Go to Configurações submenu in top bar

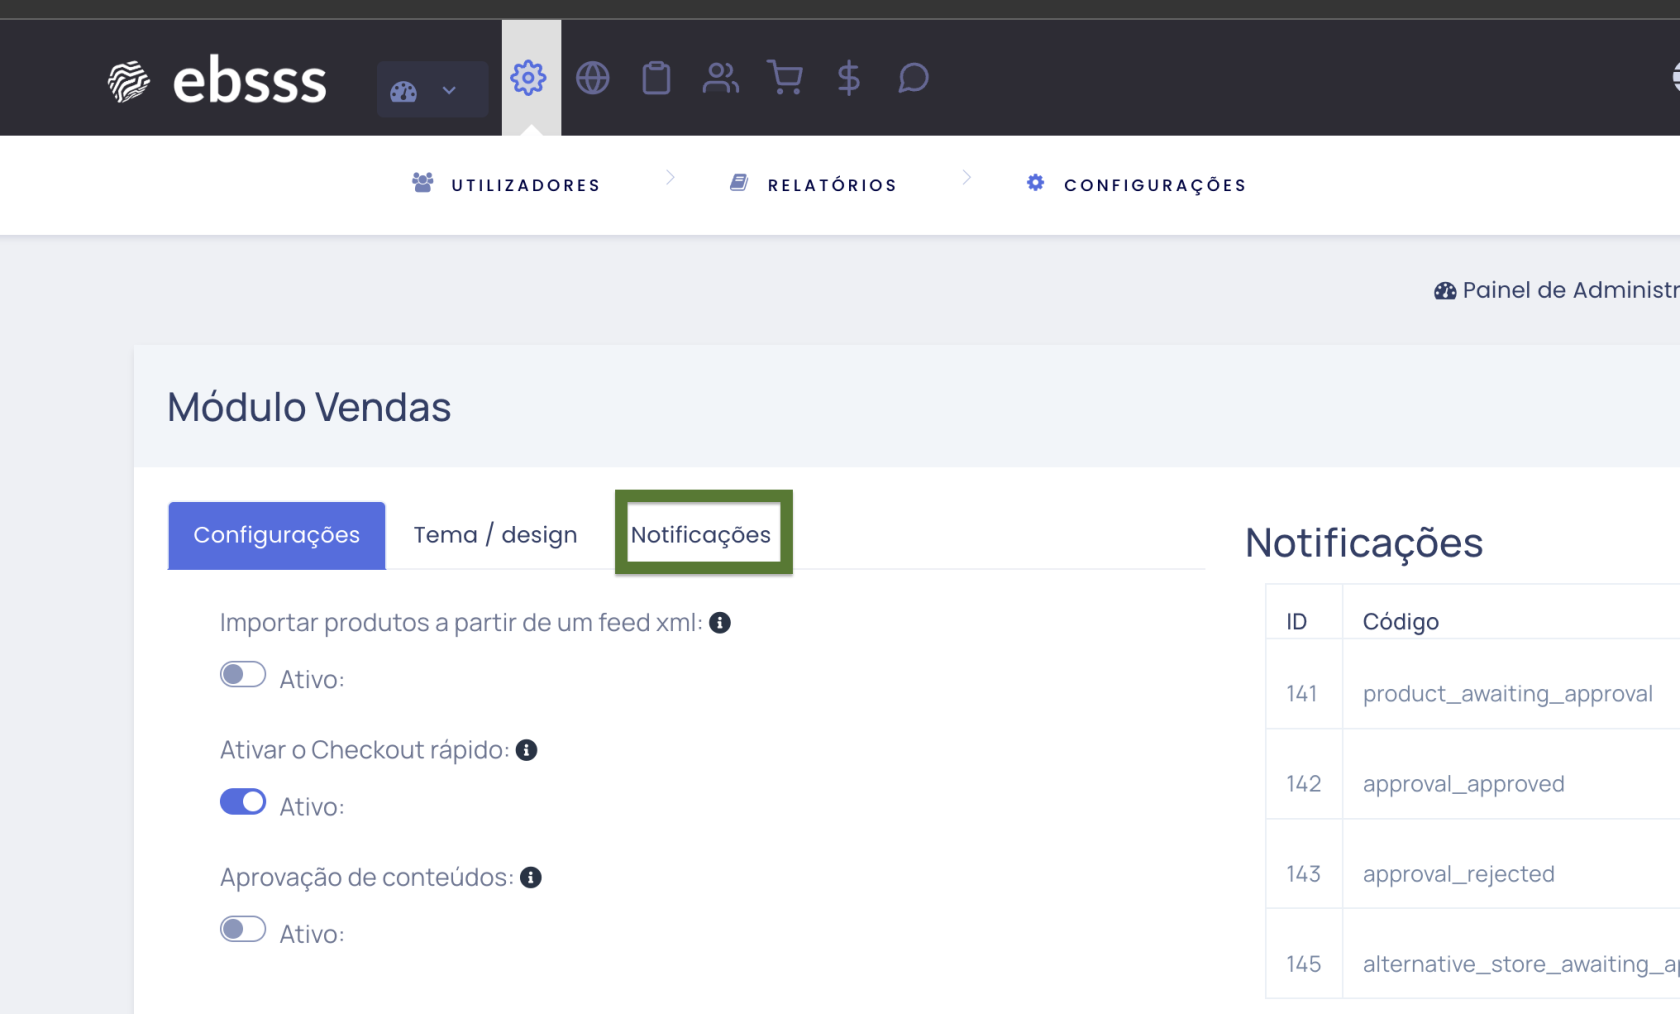[x=1136, y=185]
